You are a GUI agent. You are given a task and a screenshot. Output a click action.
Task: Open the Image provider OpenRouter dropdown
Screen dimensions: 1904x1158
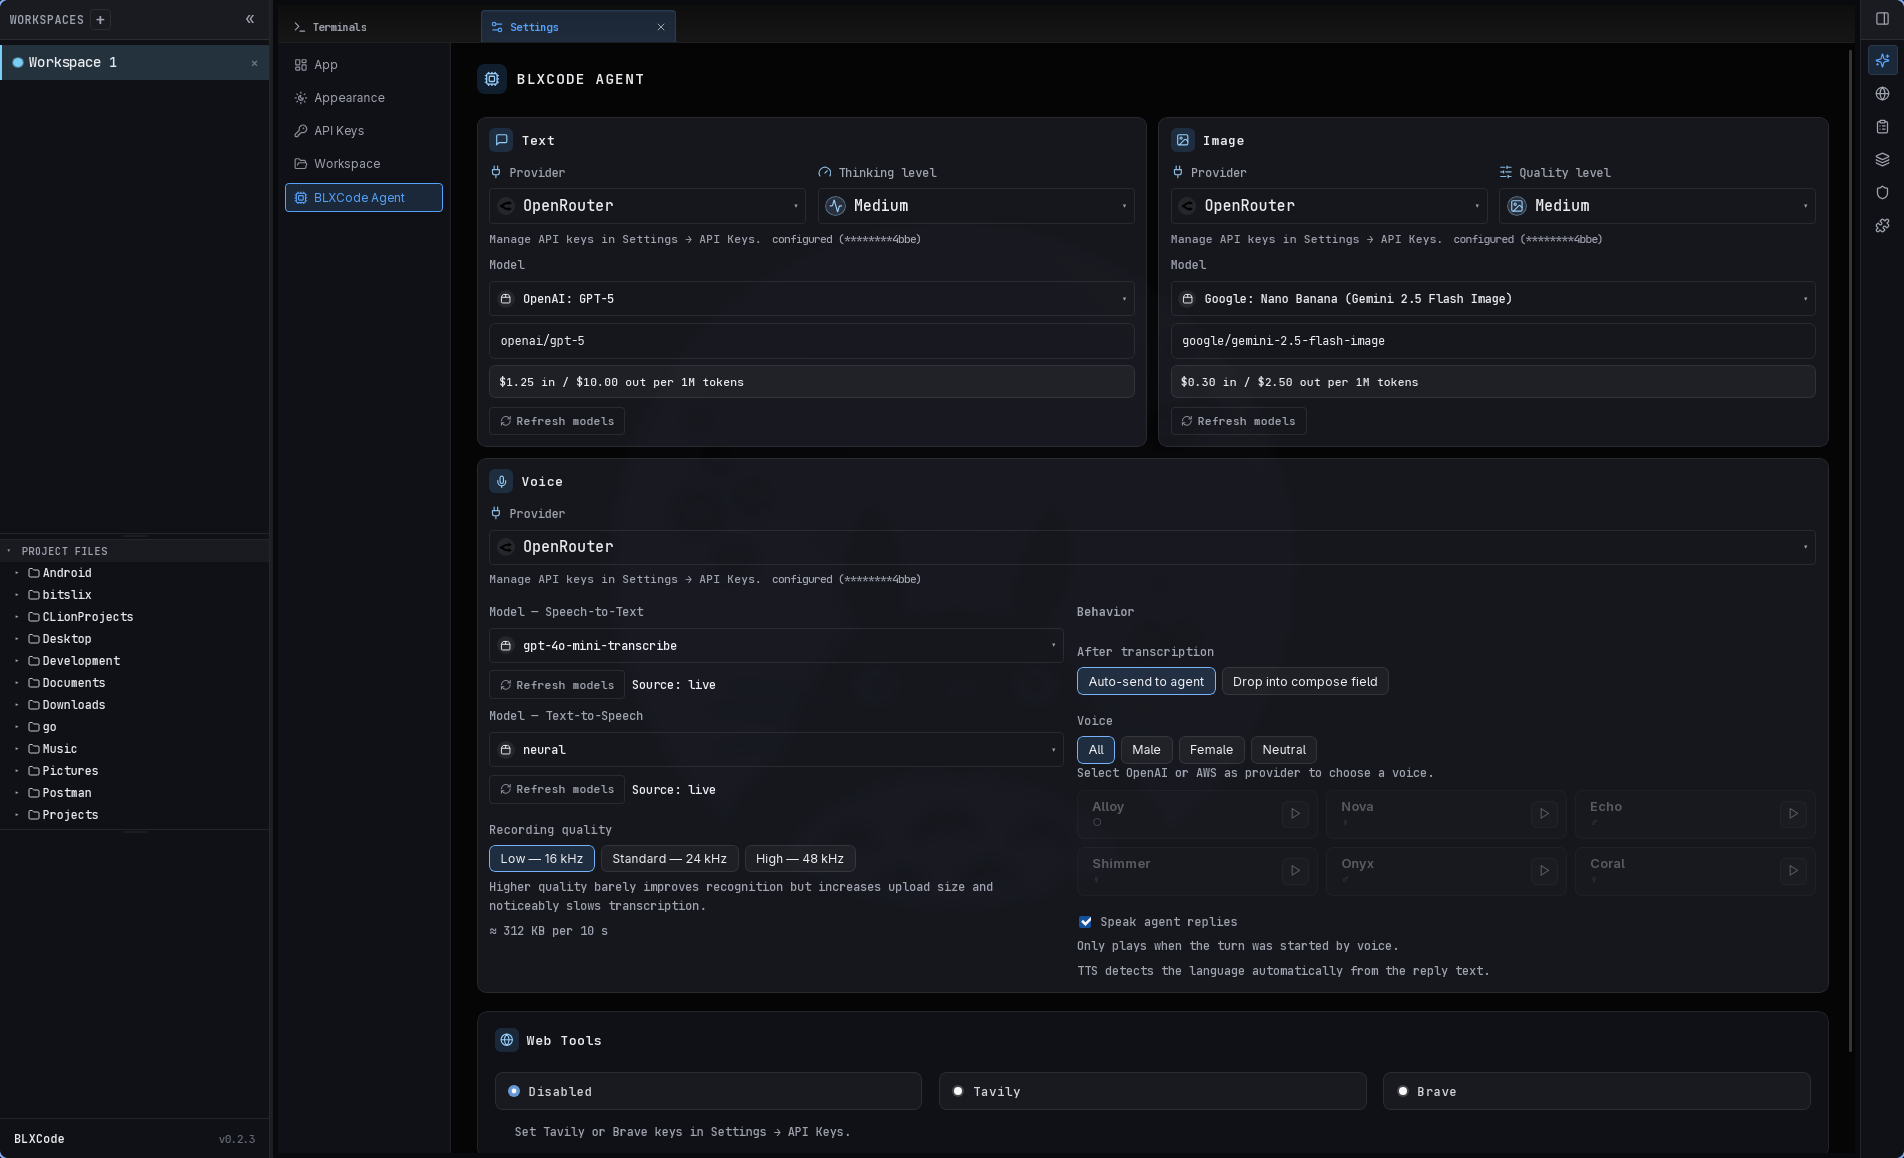(x=1329, y=206)
